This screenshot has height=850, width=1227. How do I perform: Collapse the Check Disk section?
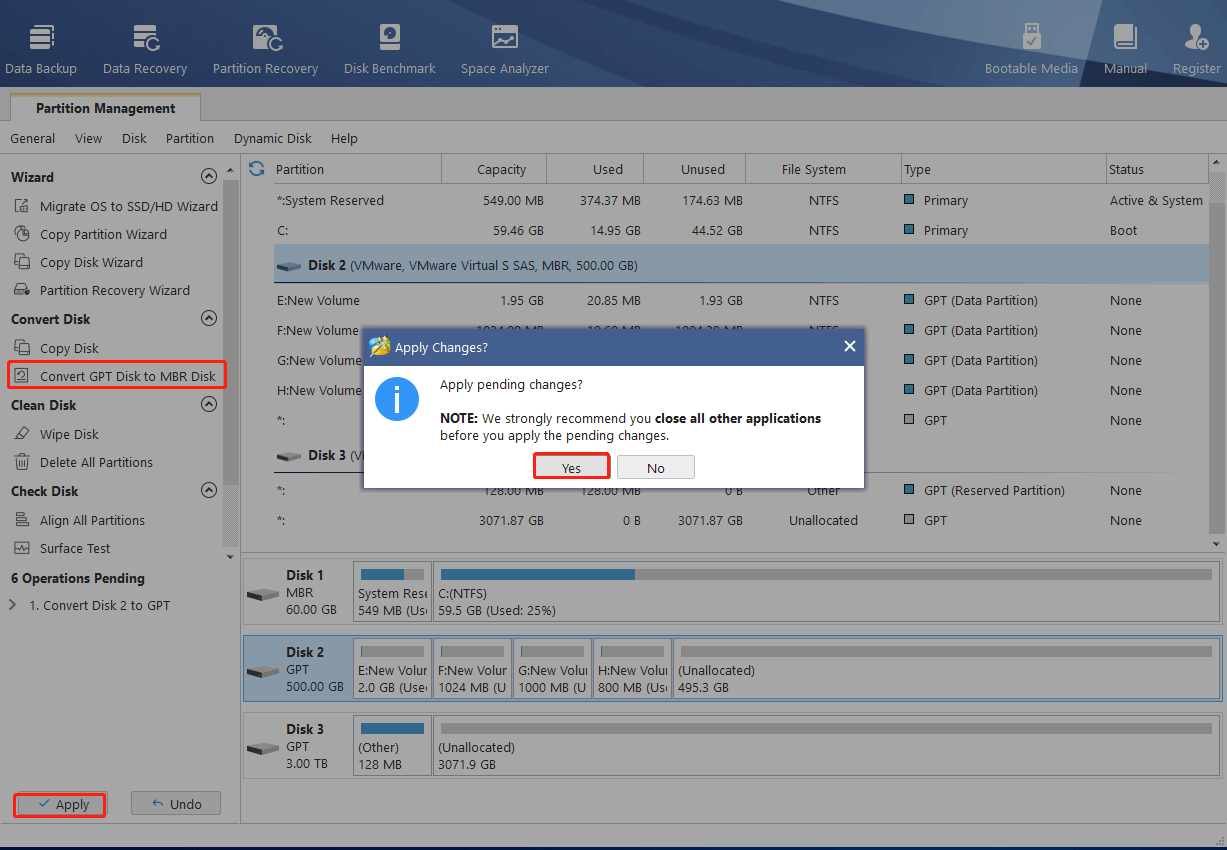pyautogui.click(x=208, y=490)
